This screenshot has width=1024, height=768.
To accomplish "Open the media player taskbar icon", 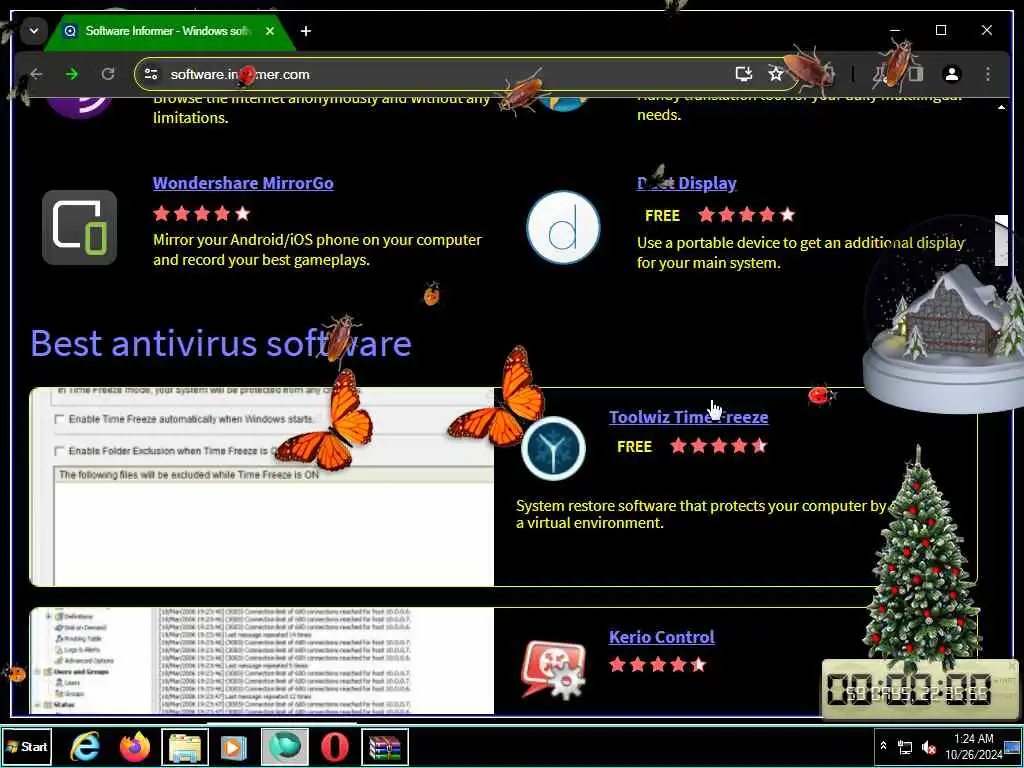I will [234, 747].
